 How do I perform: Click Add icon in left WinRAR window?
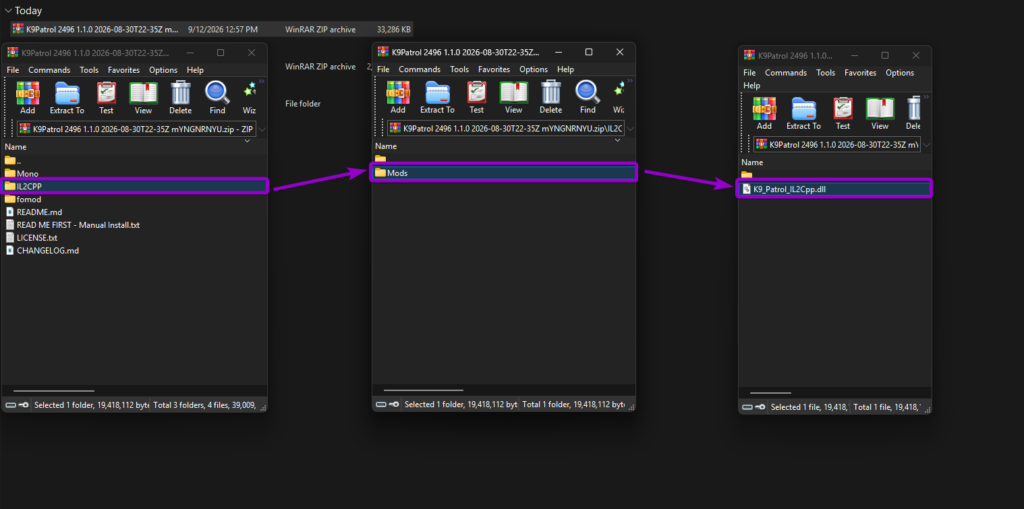(x=27, y=98)
